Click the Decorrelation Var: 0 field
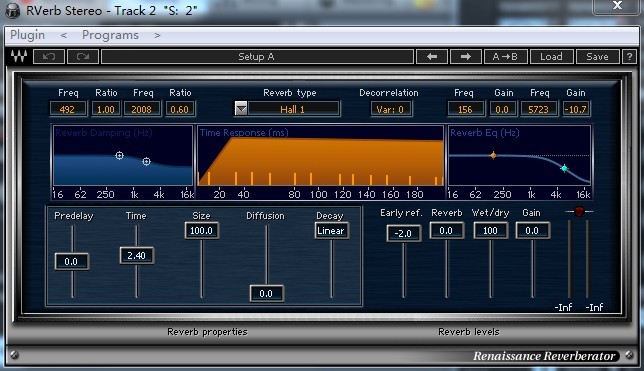 click(x=391, y=109)
